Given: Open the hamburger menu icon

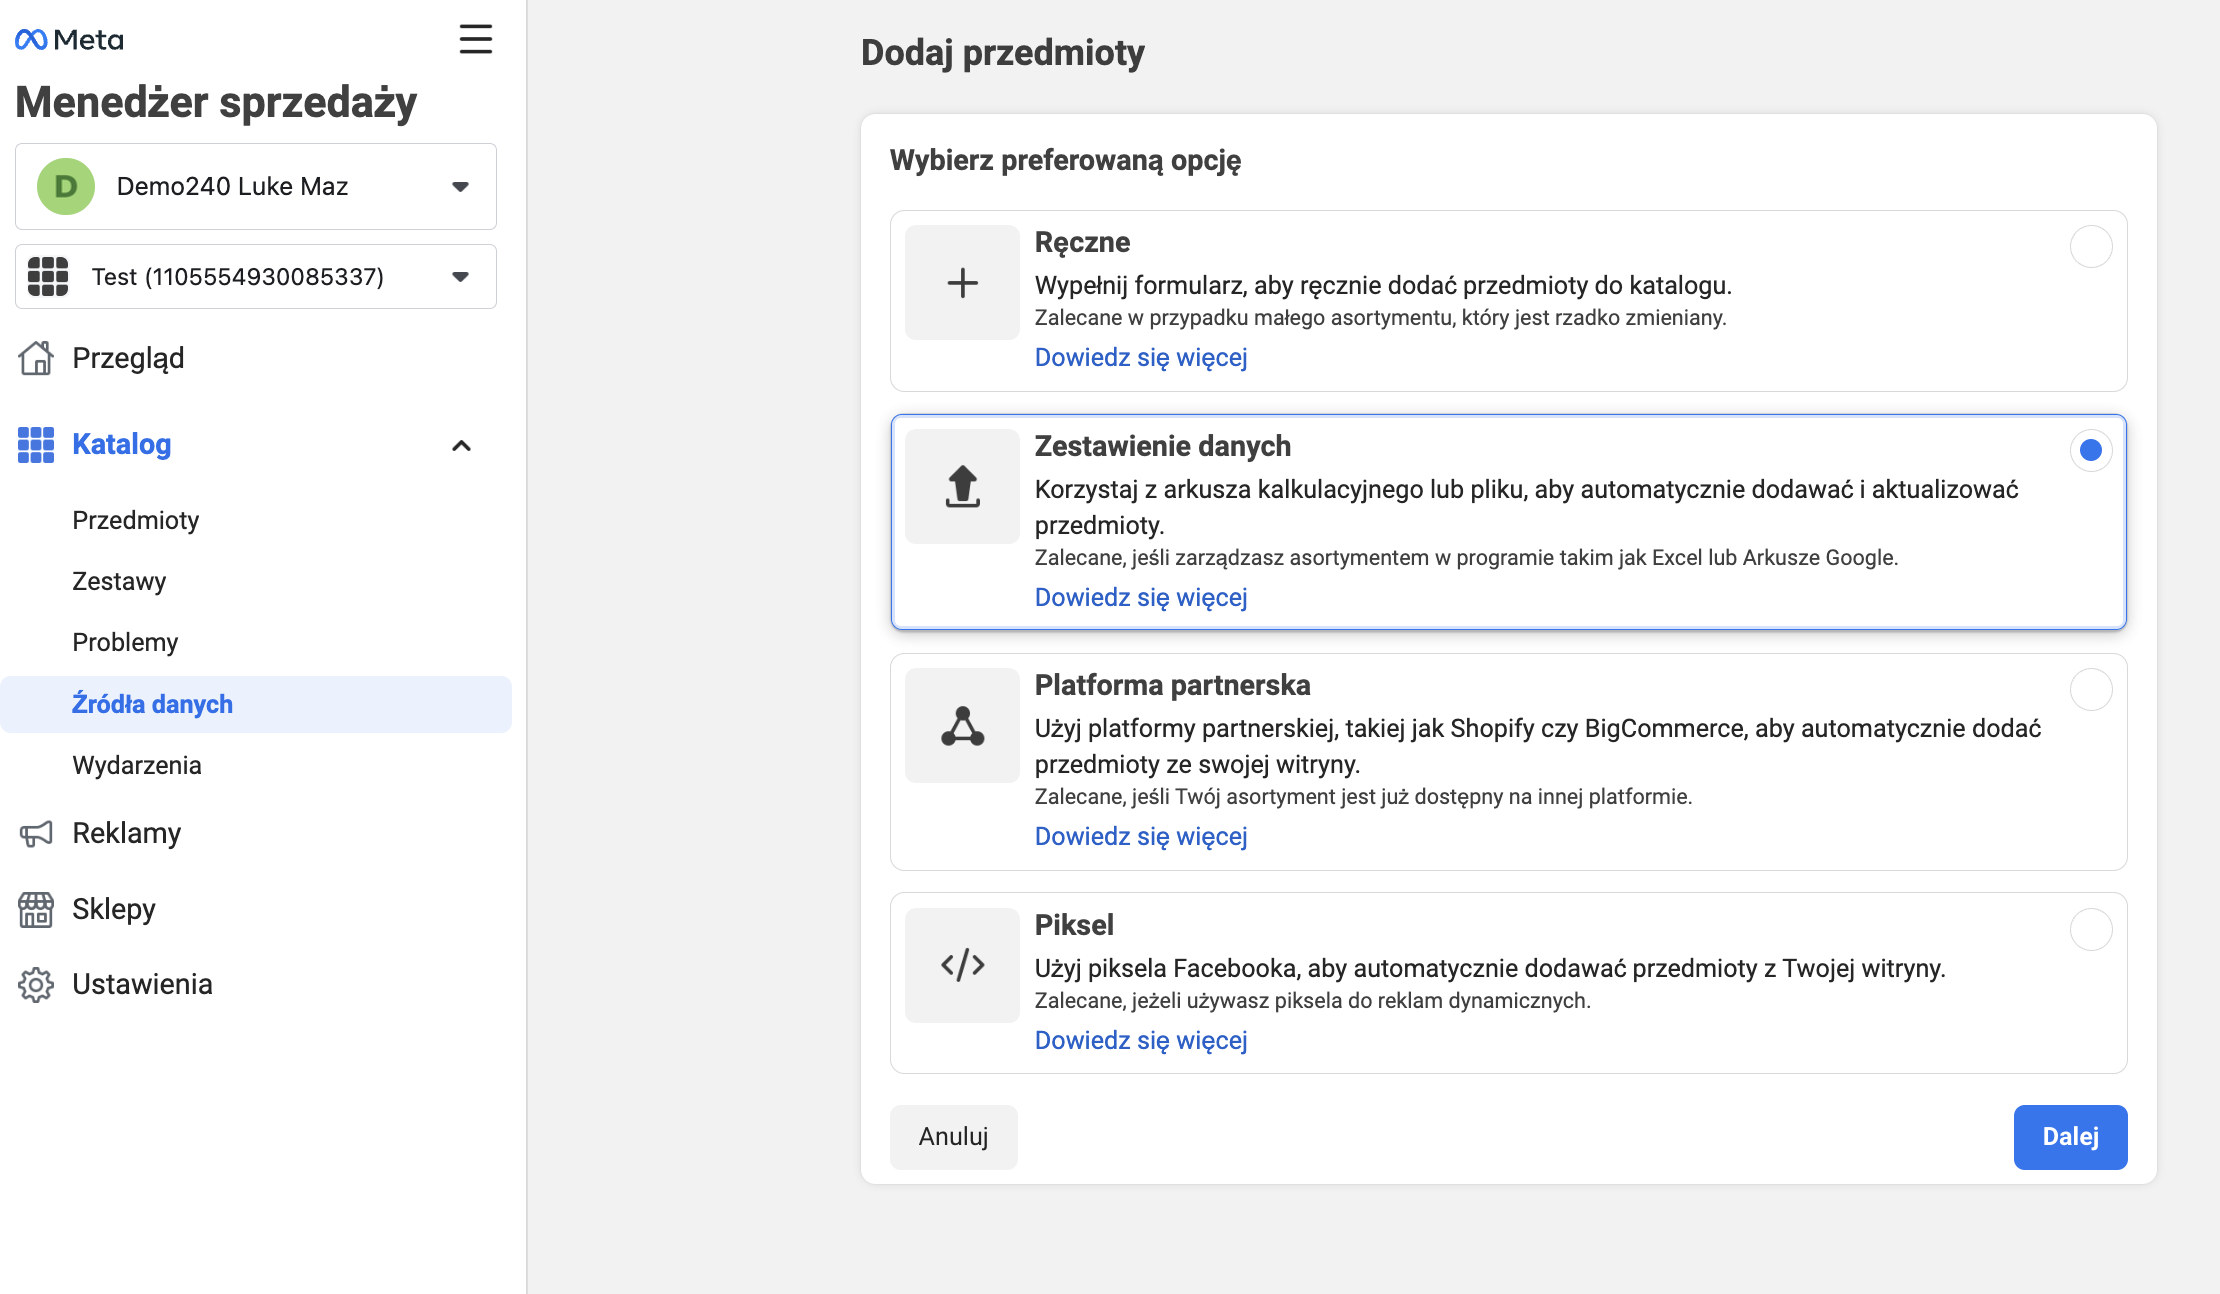Looking at the screenshot, I should point(475,39).
